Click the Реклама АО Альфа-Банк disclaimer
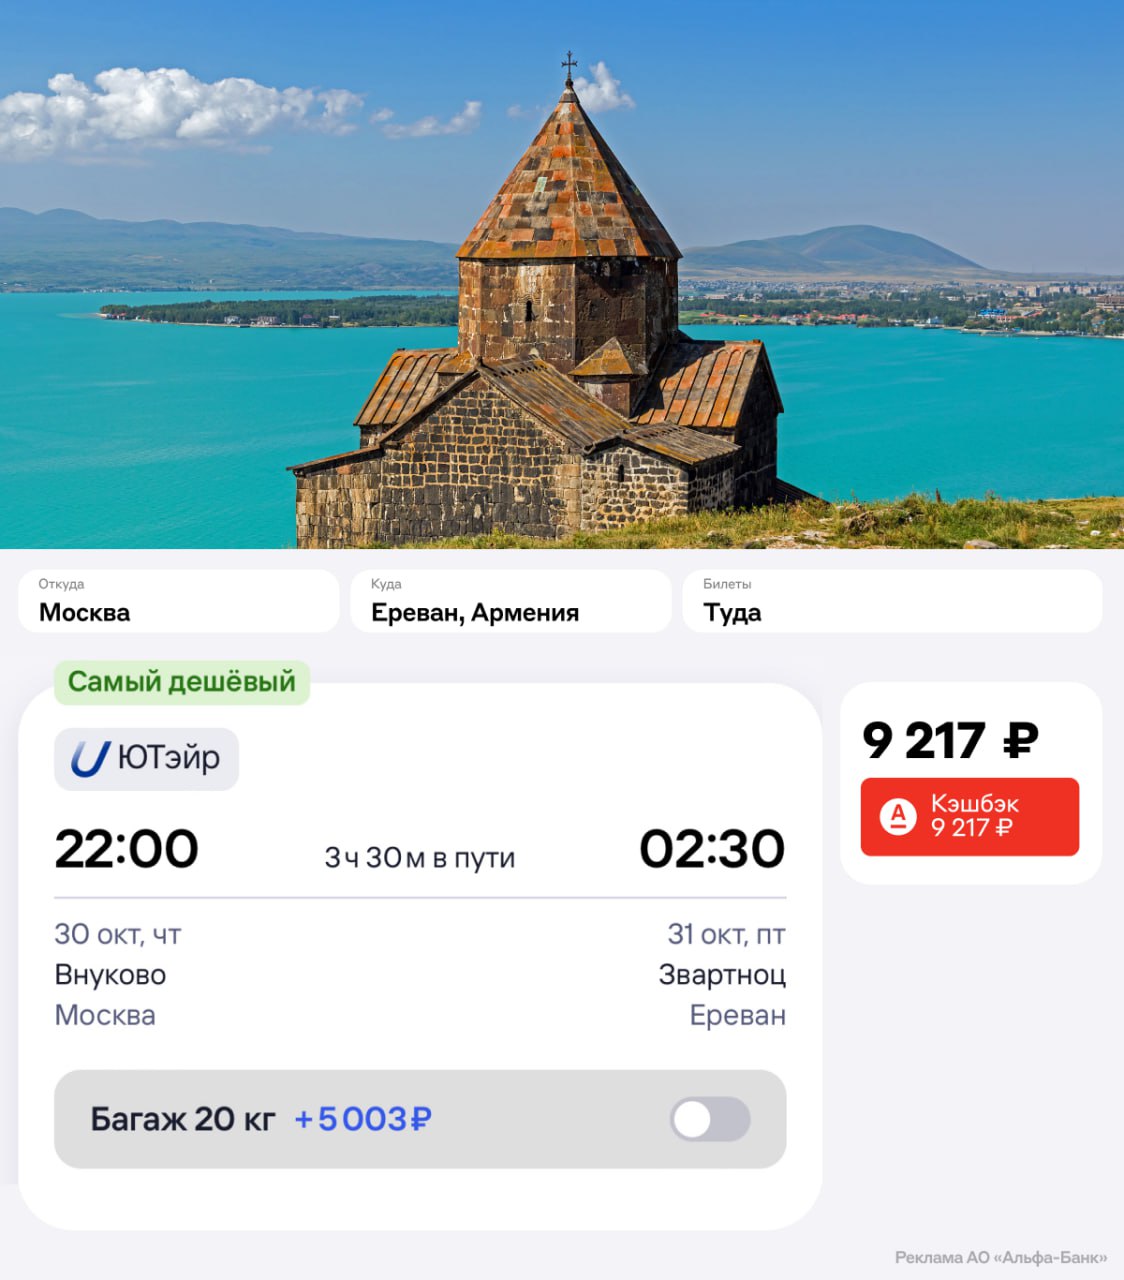The height and width of the screenshot is (1280, 1124). coord(1000,1257)
